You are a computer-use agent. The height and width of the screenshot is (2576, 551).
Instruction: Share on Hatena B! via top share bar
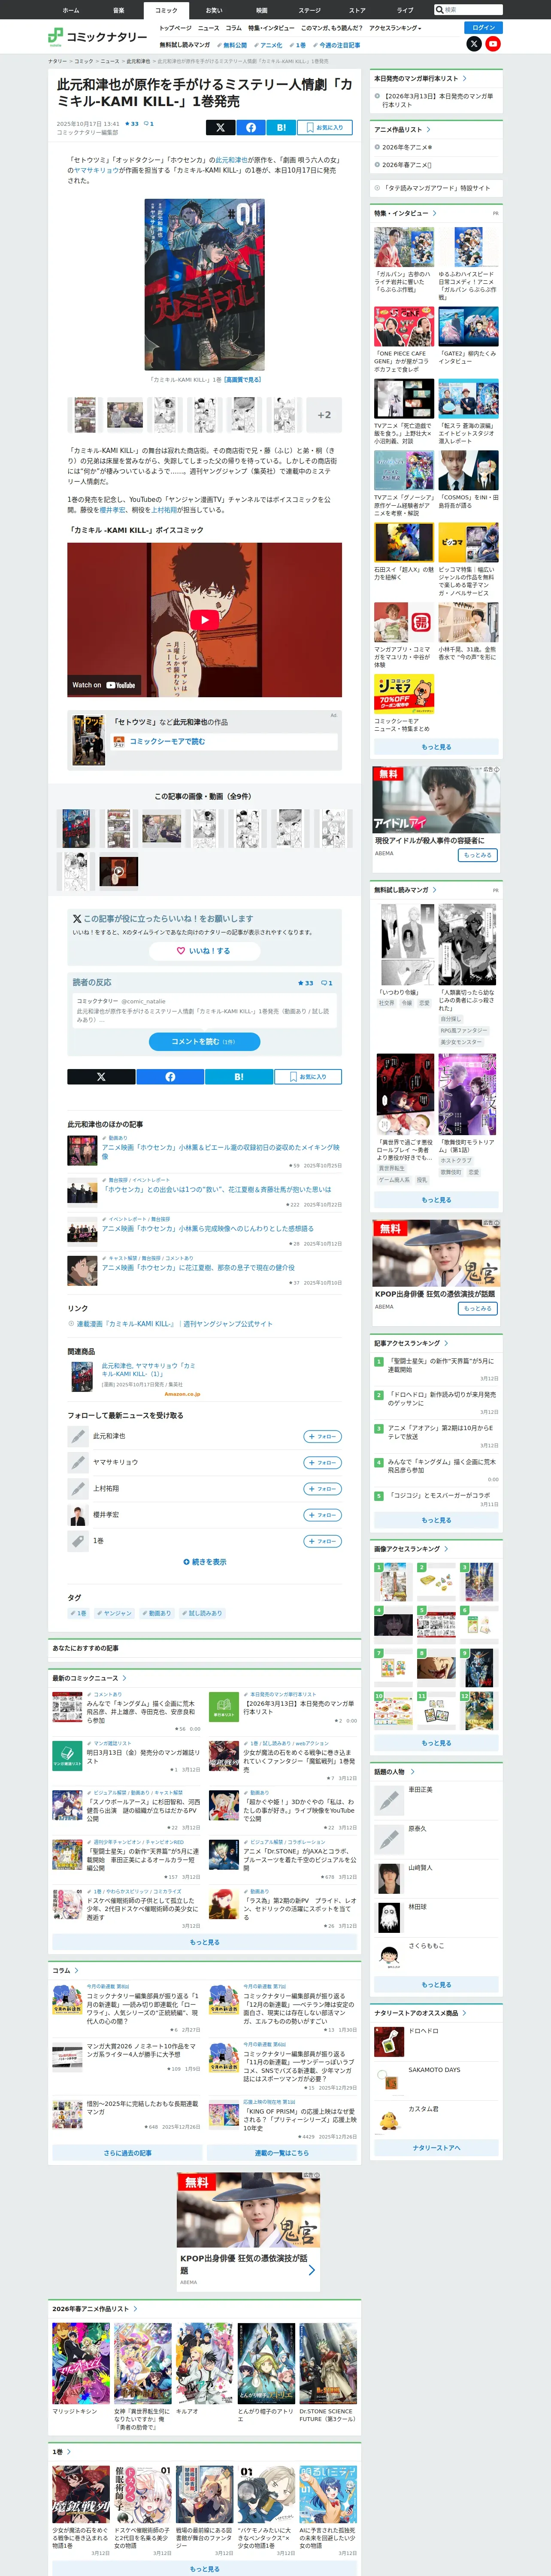coord(281,127)
